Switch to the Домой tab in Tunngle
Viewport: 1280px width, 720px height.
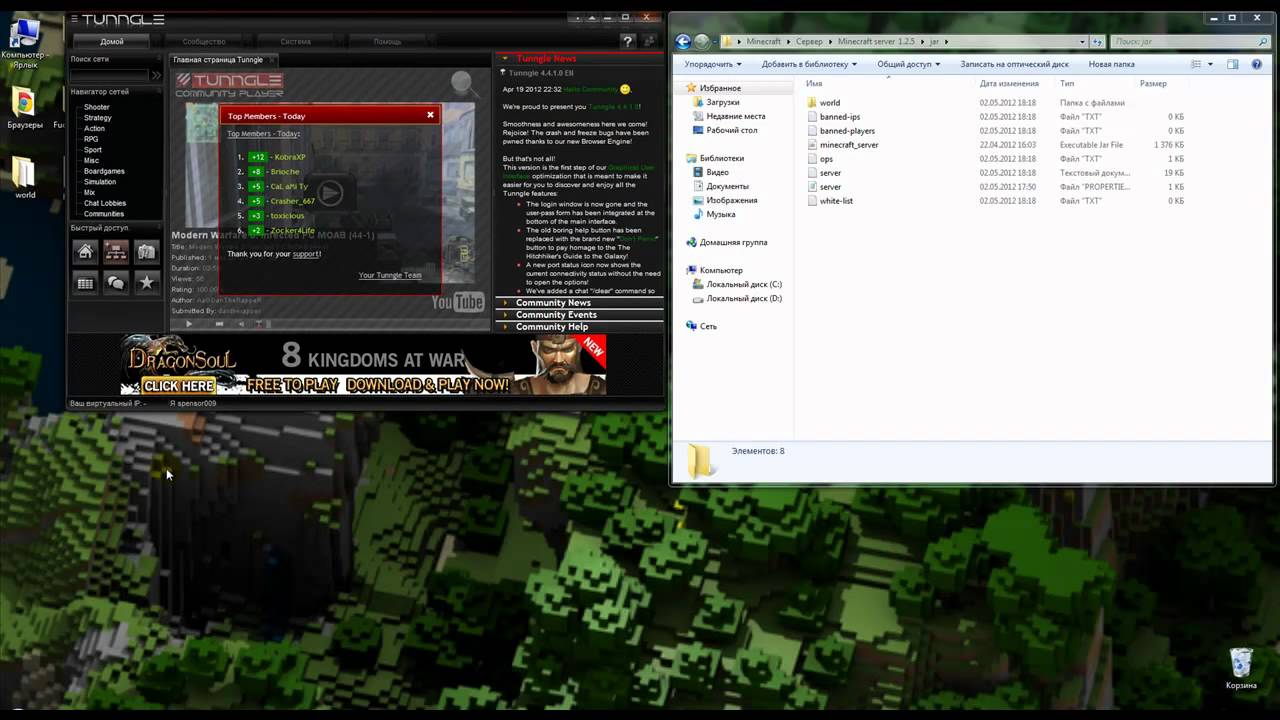click(112, 42)
